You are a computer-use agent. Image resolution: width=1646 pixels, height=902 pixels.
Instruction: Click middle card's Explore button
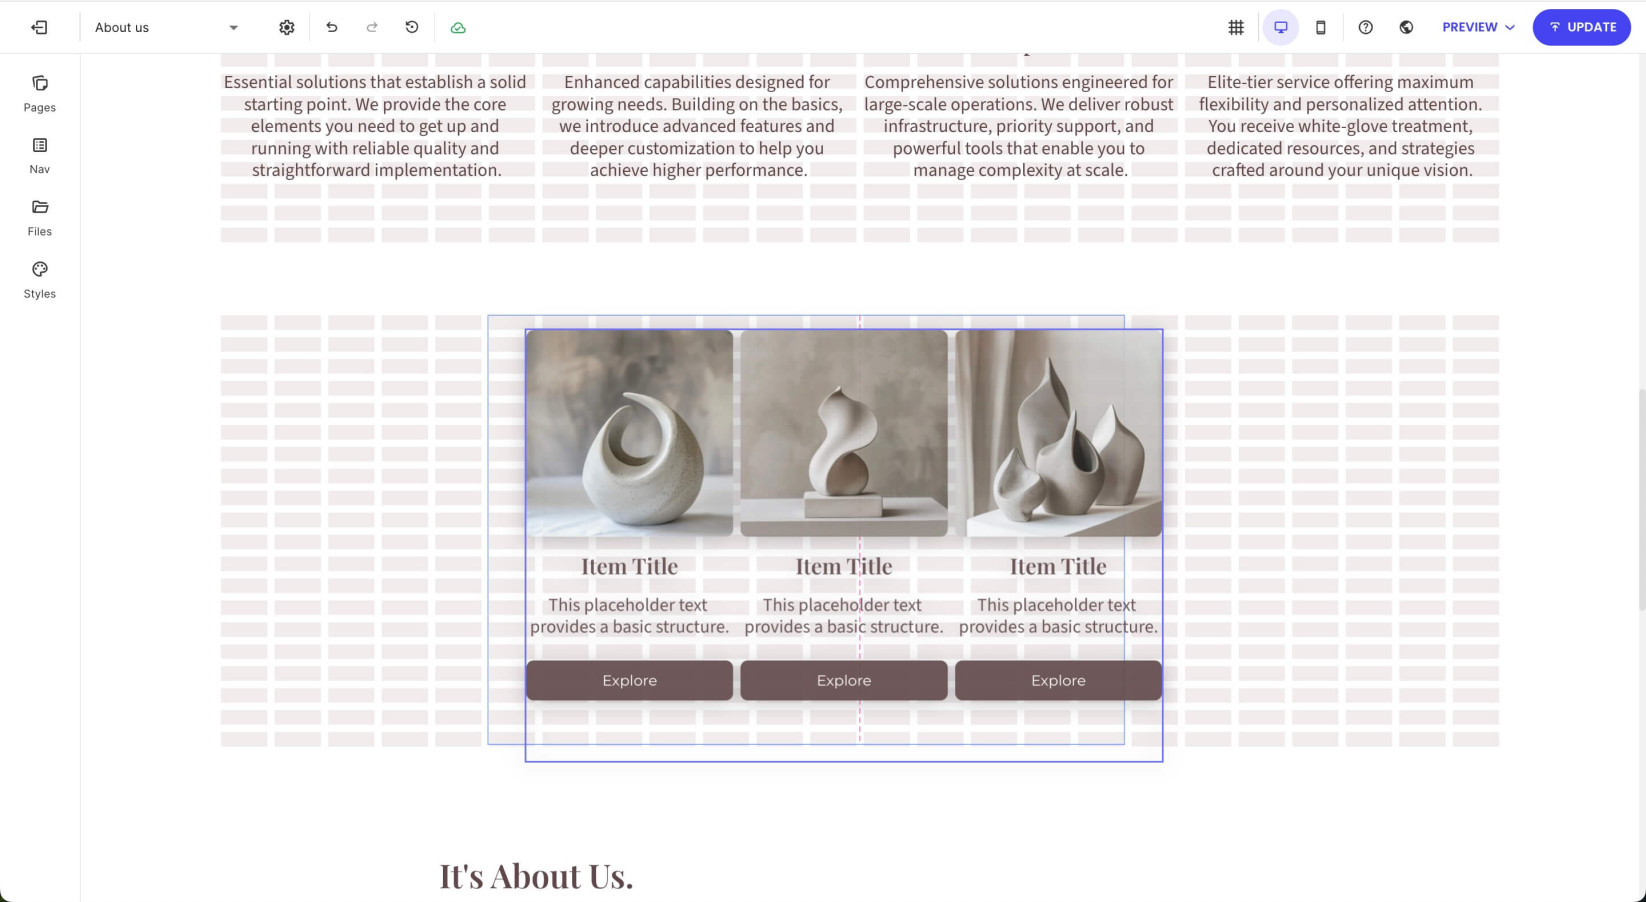point(844,680)
